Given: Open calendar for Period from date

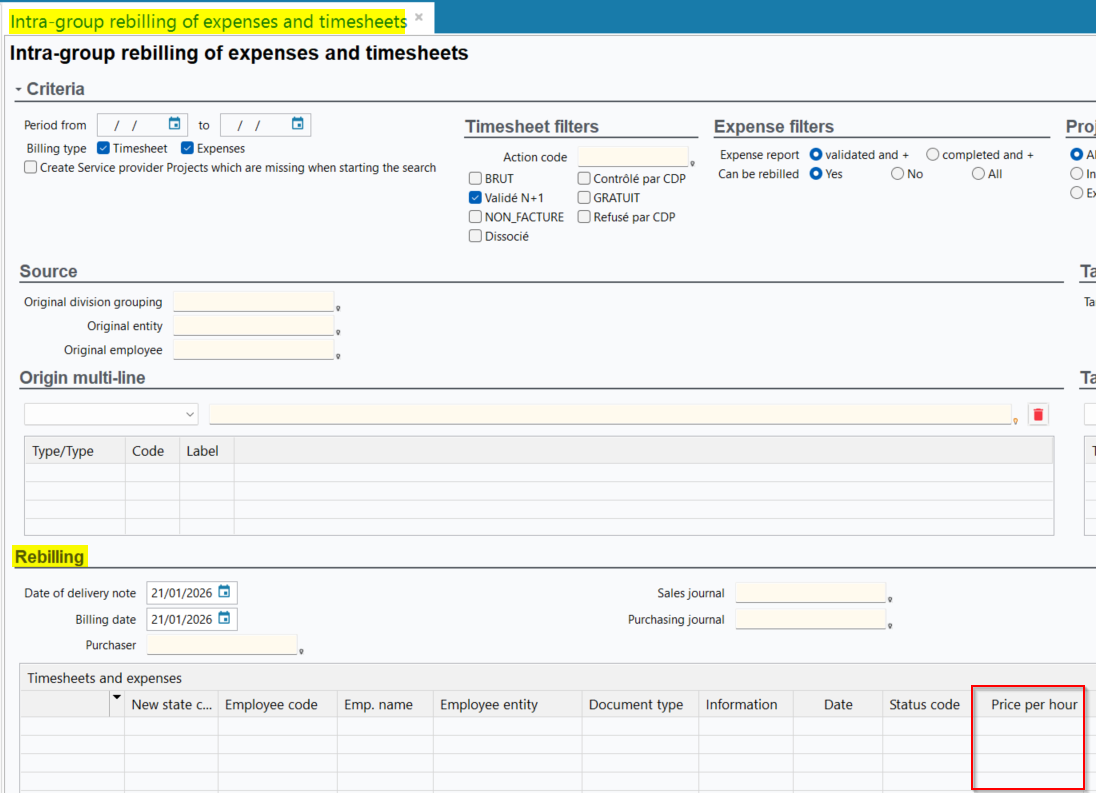Looking at the screenshot, I should pos(175,124).
